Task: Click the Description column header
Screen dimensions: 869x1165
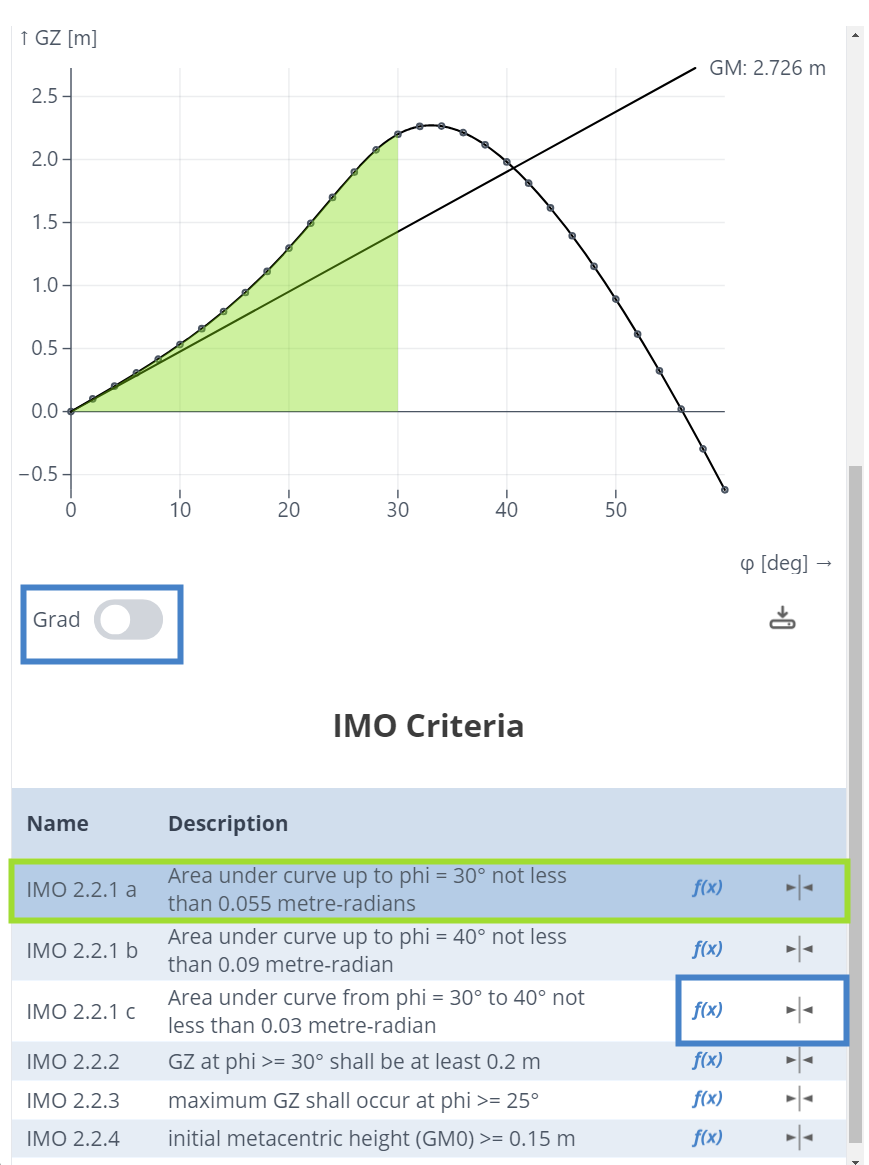Action: tap(228, 824)
